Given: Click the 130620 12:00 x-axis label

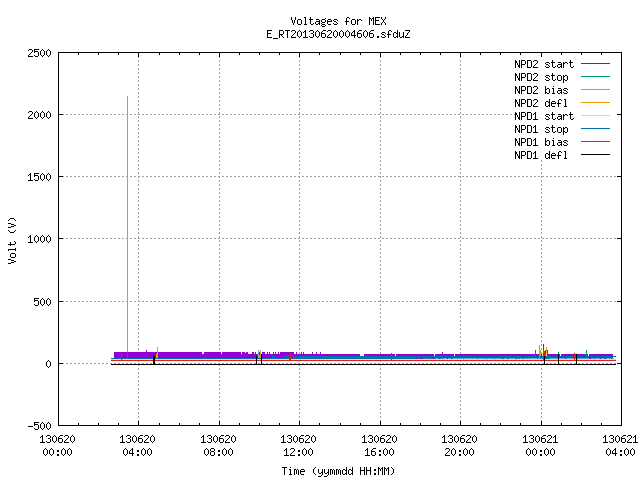Looking at the screenshot, I should tap(298, 446).
